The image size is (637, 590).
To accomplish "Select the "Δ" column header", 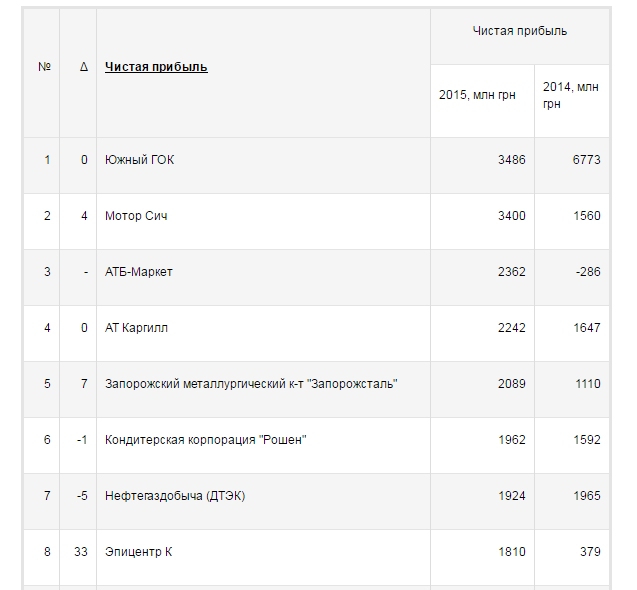I will pyautogui.click(x=84, y=67).
